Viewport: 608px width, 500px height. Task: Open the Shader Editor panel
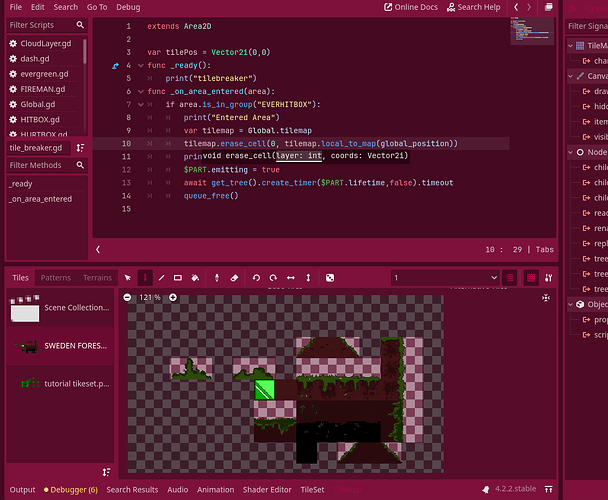tap(267, 490)
